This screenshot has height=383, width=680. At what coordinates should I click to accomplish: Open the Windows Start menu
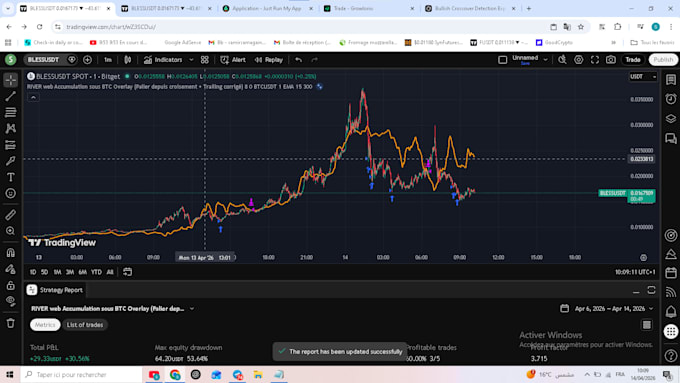point(10,374)
